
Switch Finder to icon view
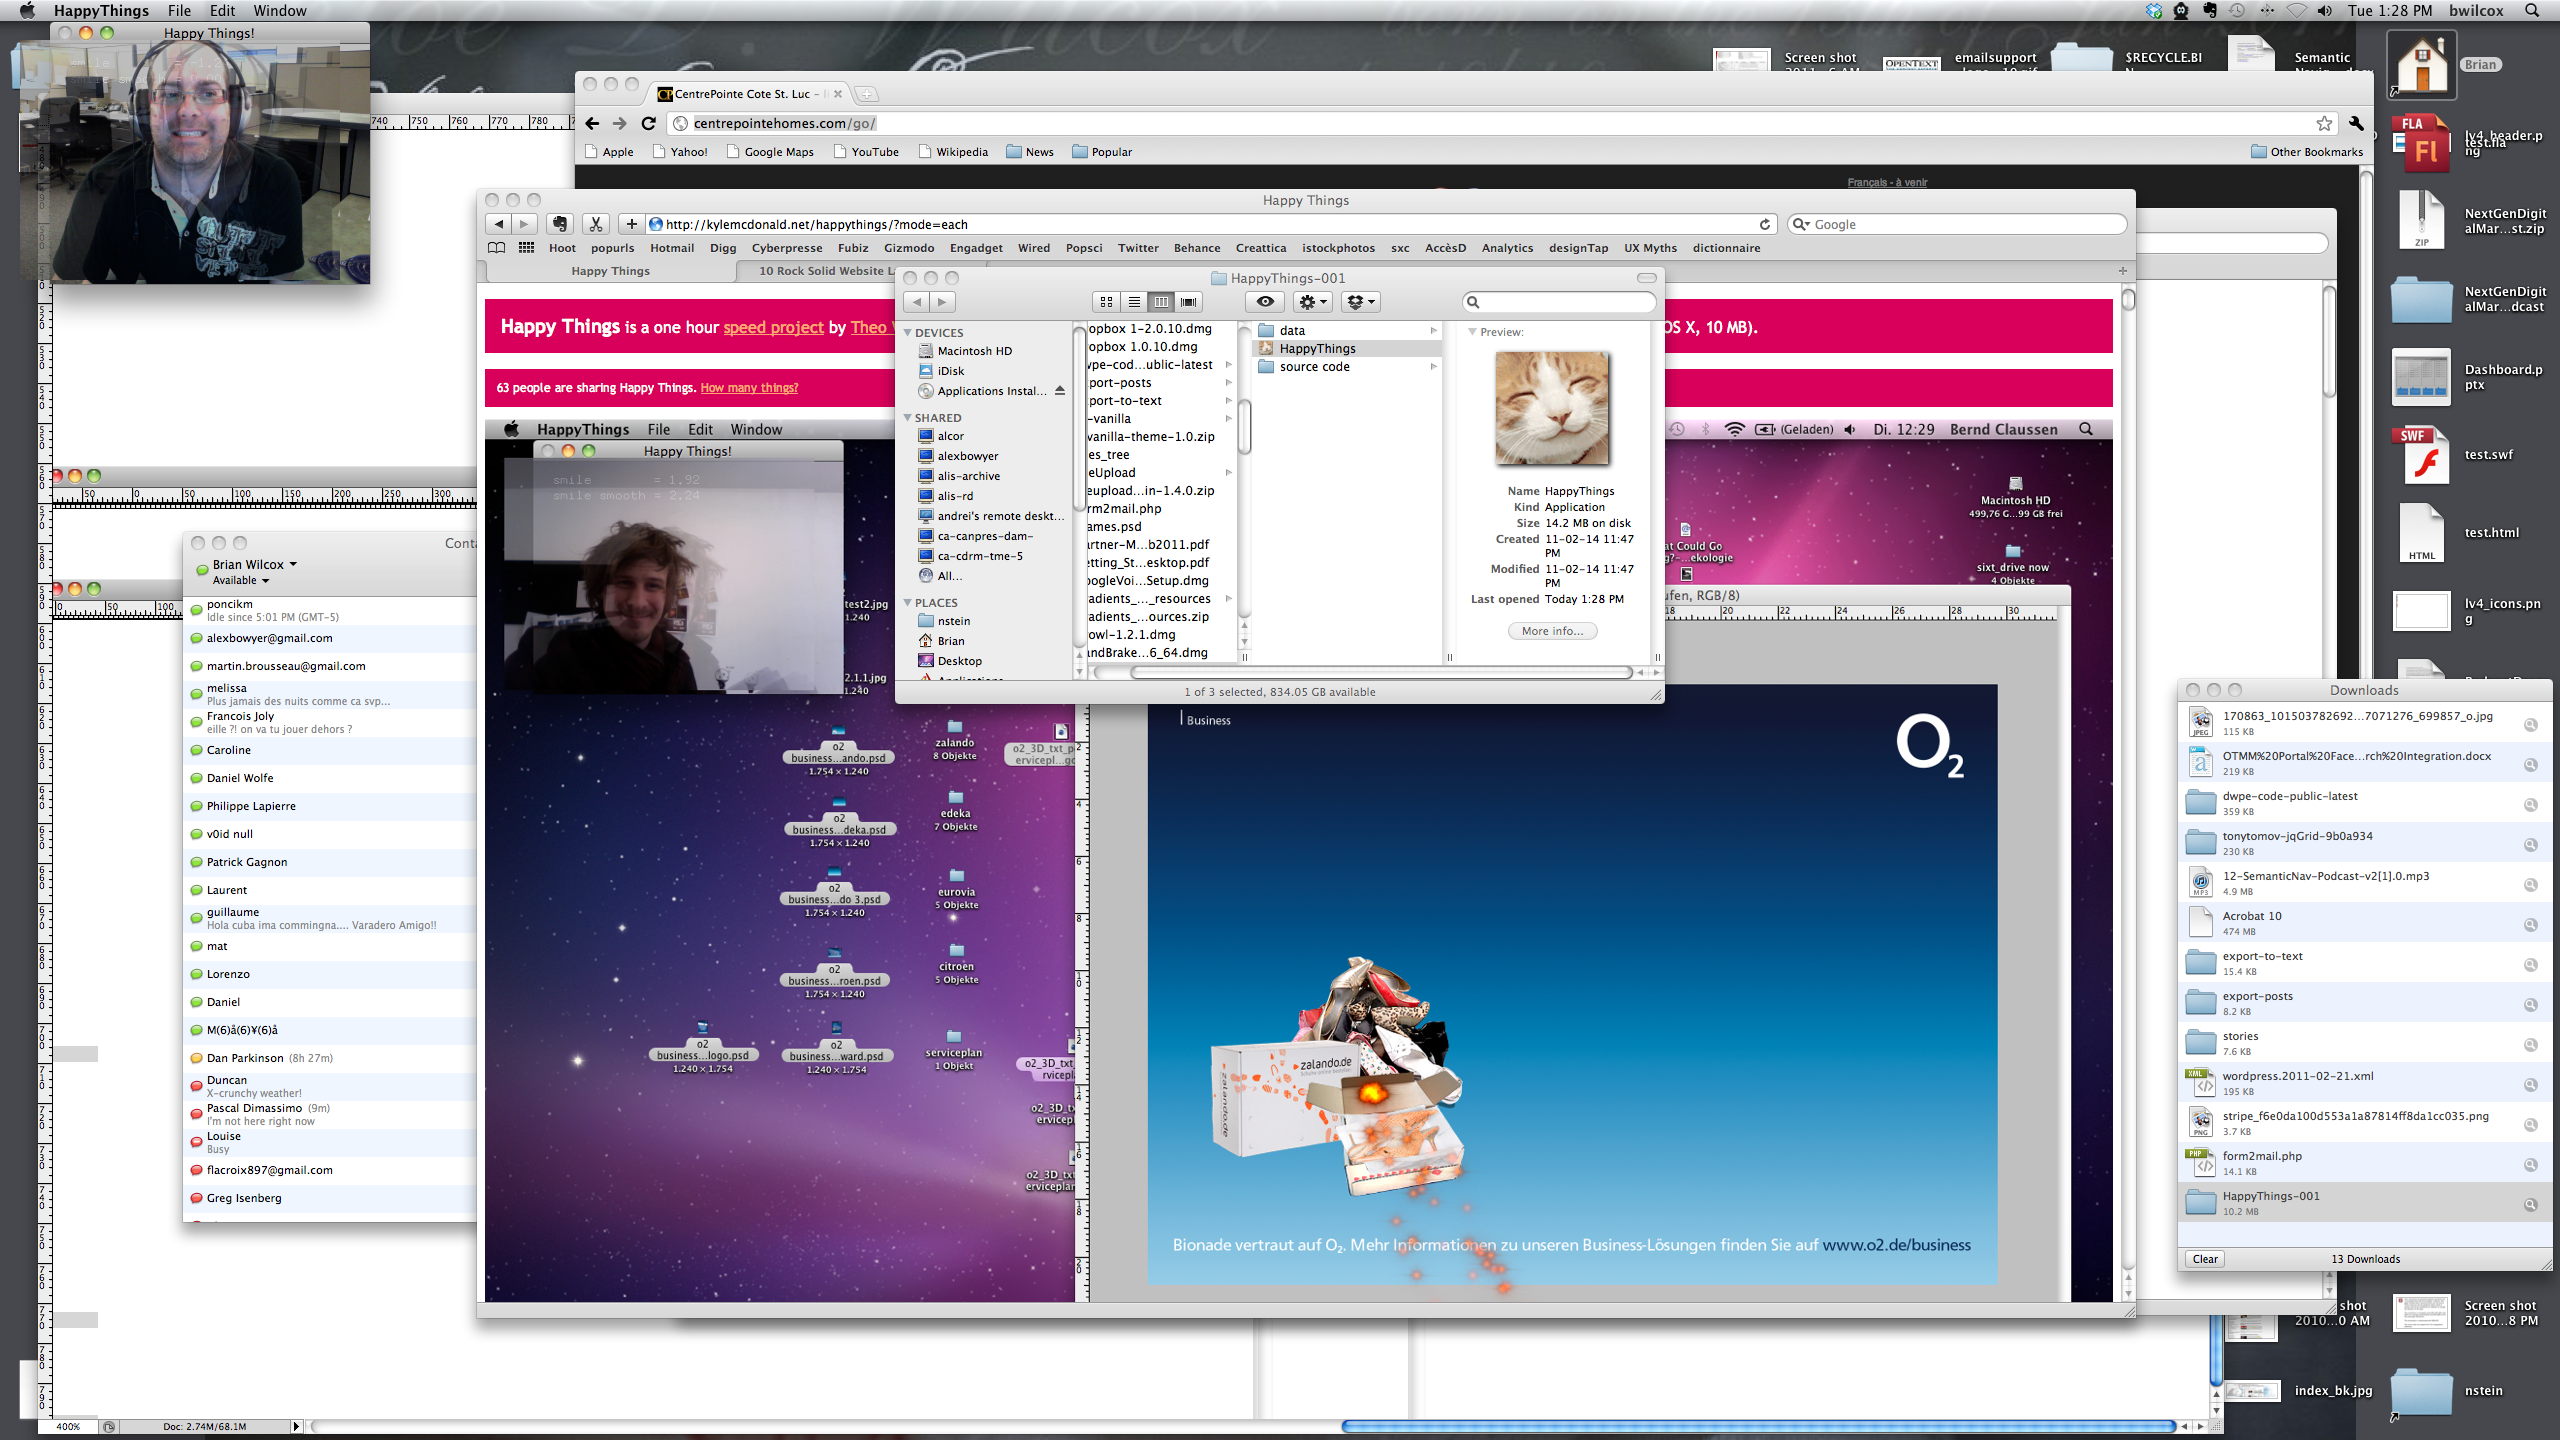[x=1106, y=301]
